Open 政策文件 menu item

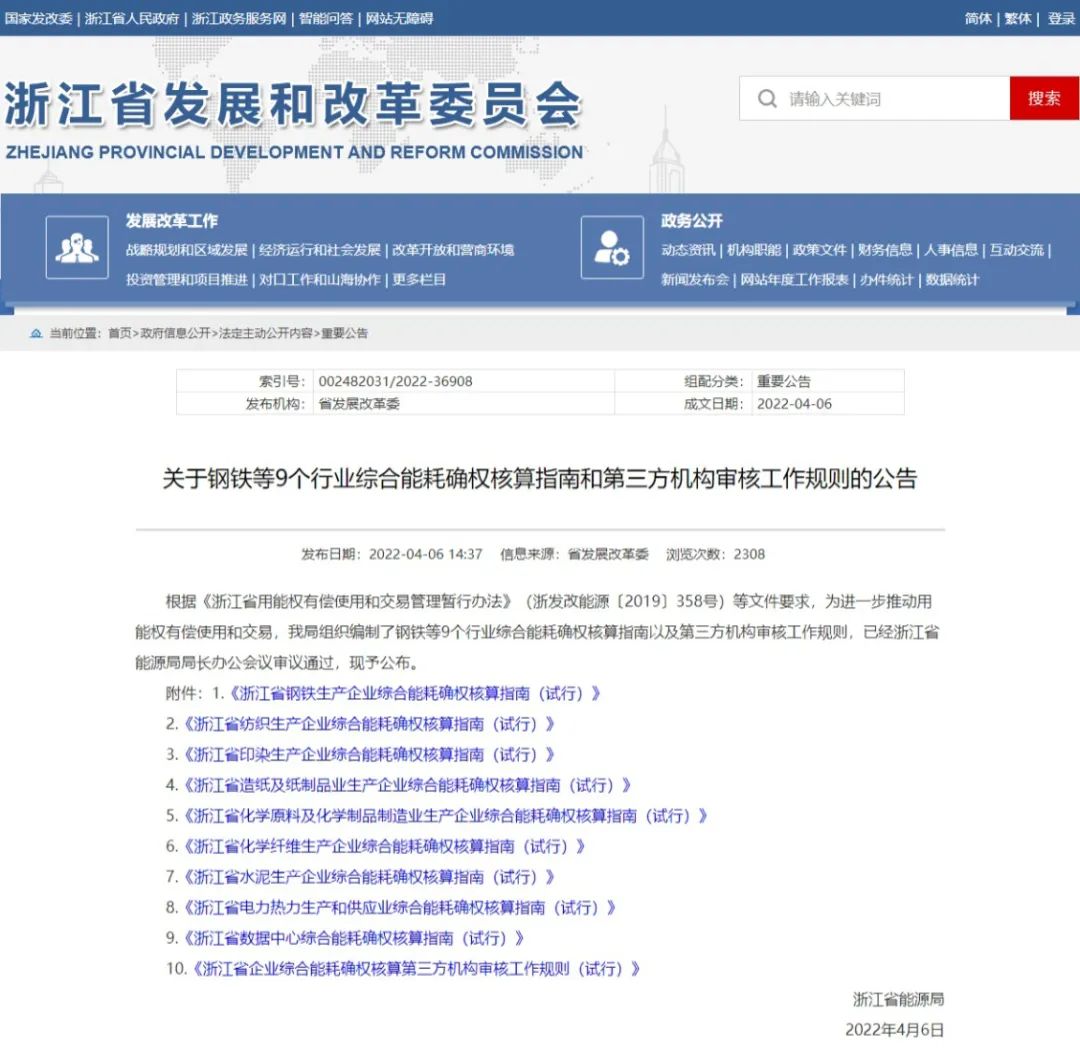[x=820, y=250]
